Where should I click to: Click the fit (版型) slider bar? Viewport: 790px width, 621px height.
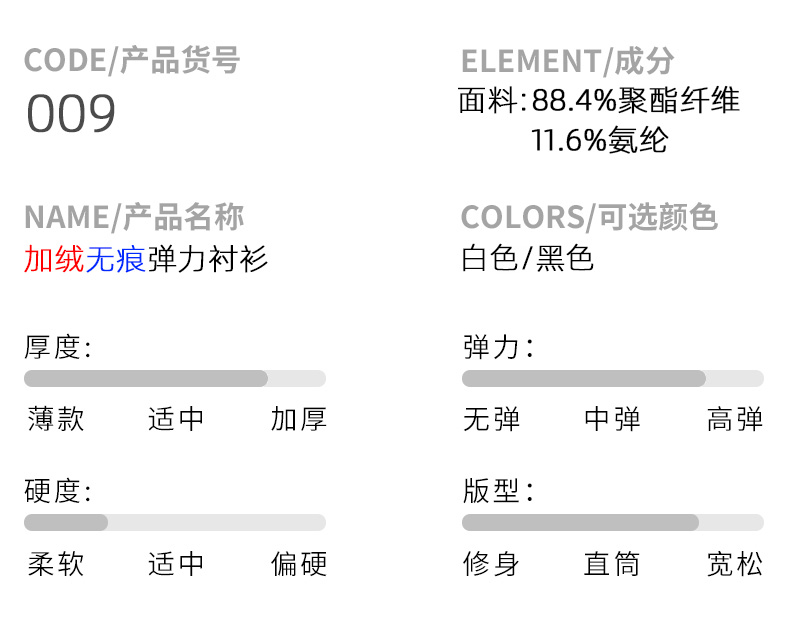(612, 522)
